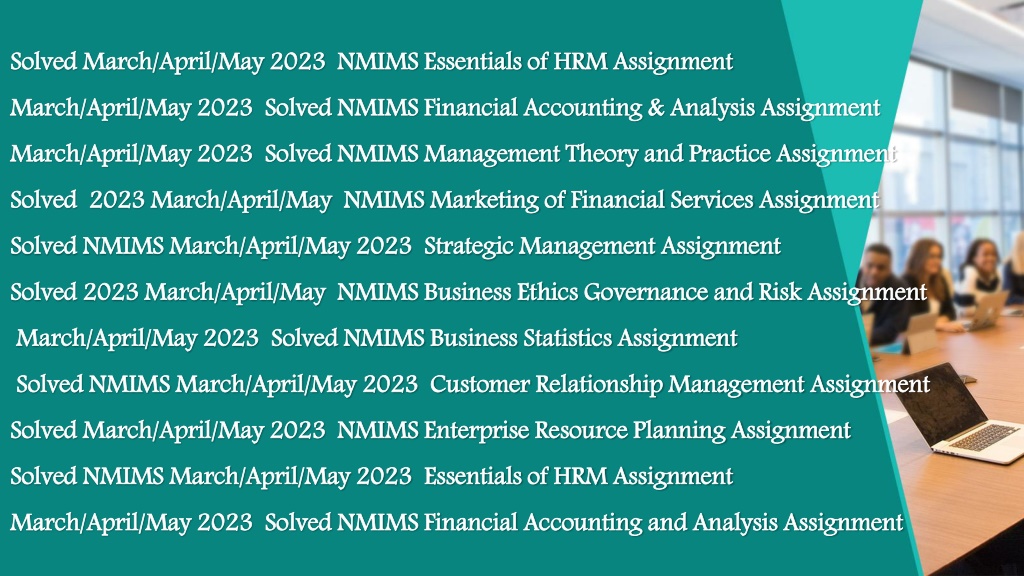Click the man at the meeting table
Viewport: 1024px width, 576px height.
pos(885,294)
